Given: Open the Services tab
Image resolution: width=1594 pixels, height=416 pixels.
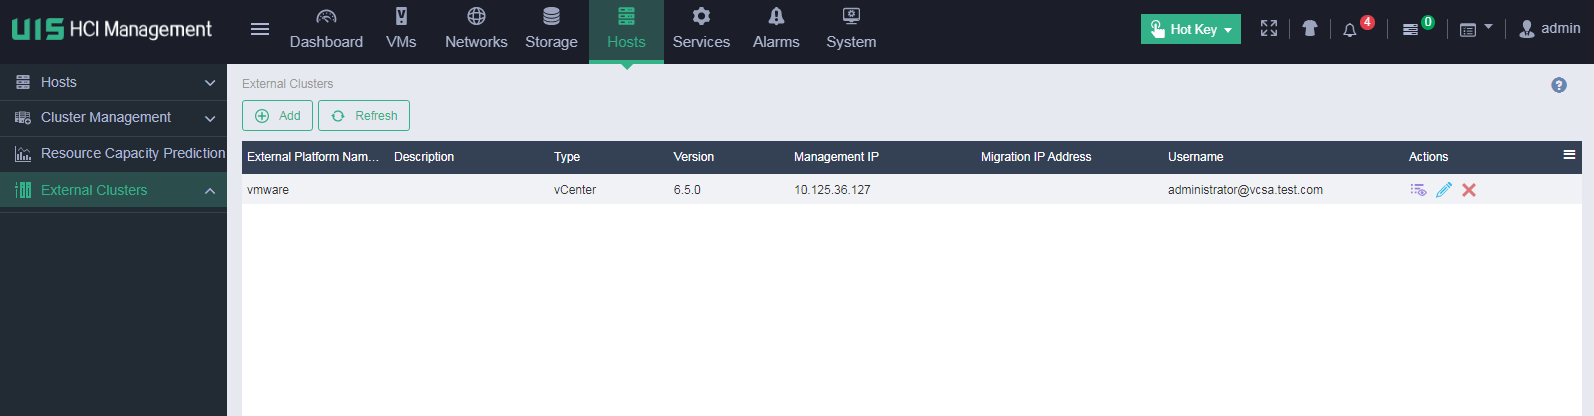Looking at the screenshot, I should click(x=701, y=30).
